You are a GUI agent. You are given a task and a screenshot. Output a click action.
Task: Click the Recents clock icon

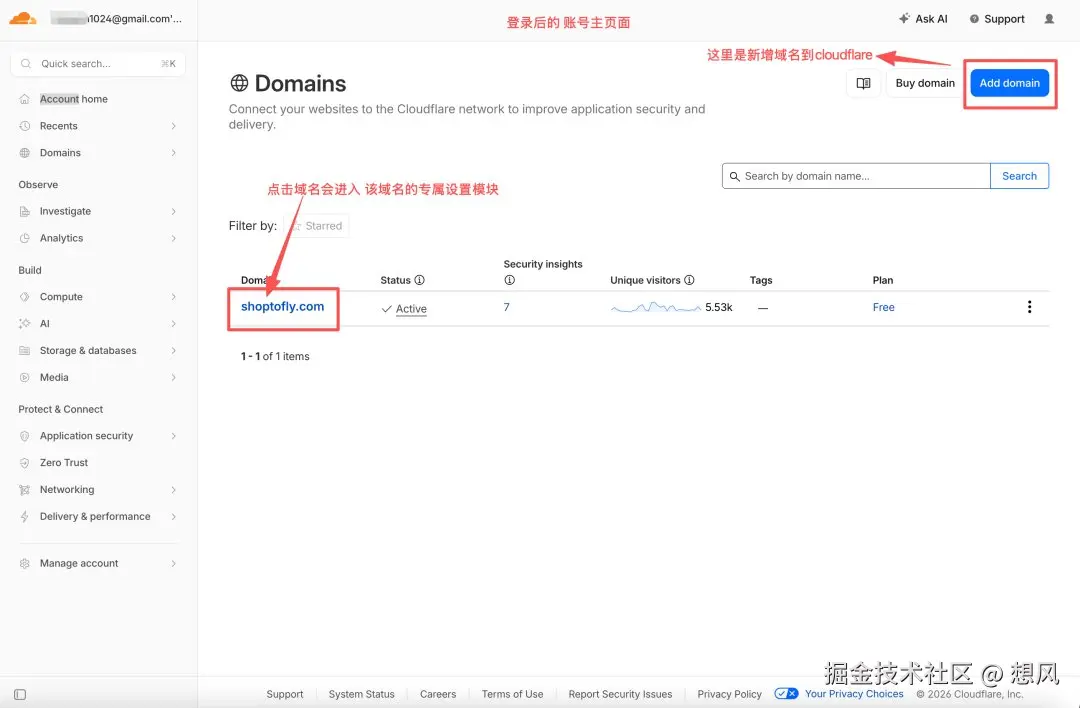pos(25,126)
